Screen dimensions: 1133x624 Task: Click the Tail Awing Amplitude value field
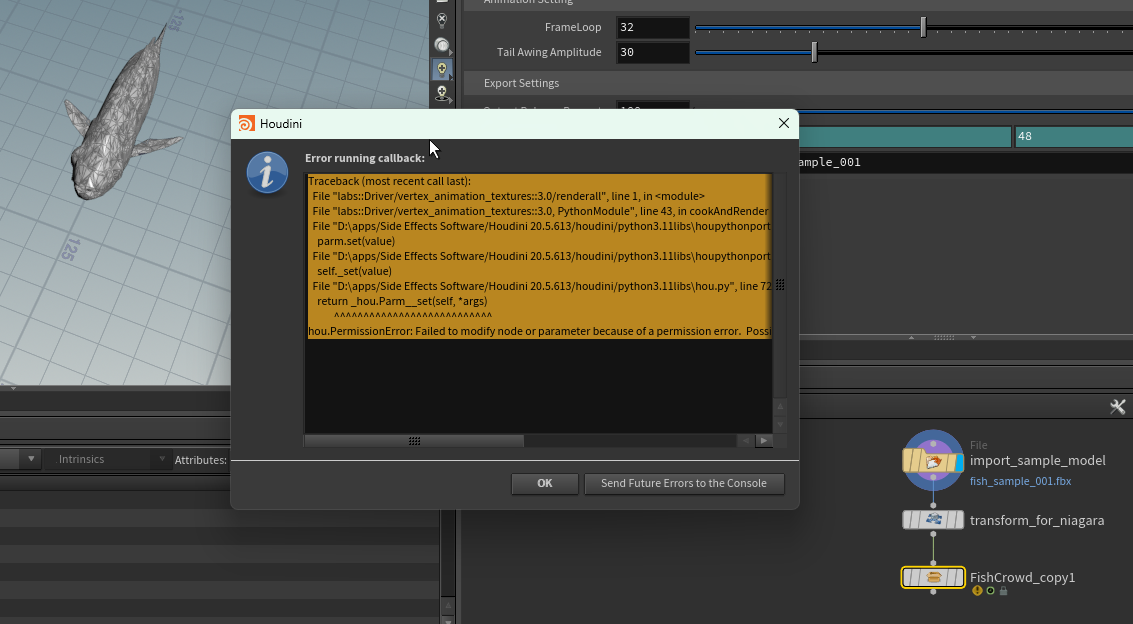click(653, 52)
